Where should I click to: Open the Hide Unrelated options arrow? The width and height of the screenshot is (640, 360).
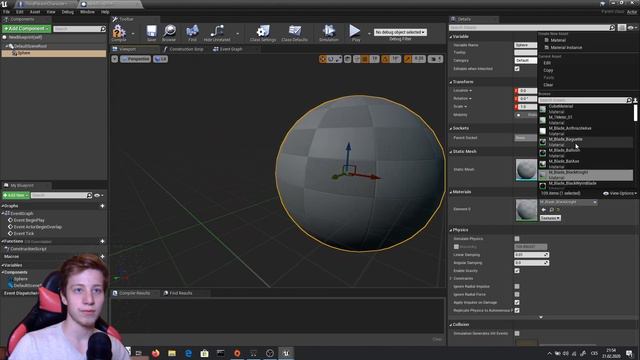coord(238,33)
